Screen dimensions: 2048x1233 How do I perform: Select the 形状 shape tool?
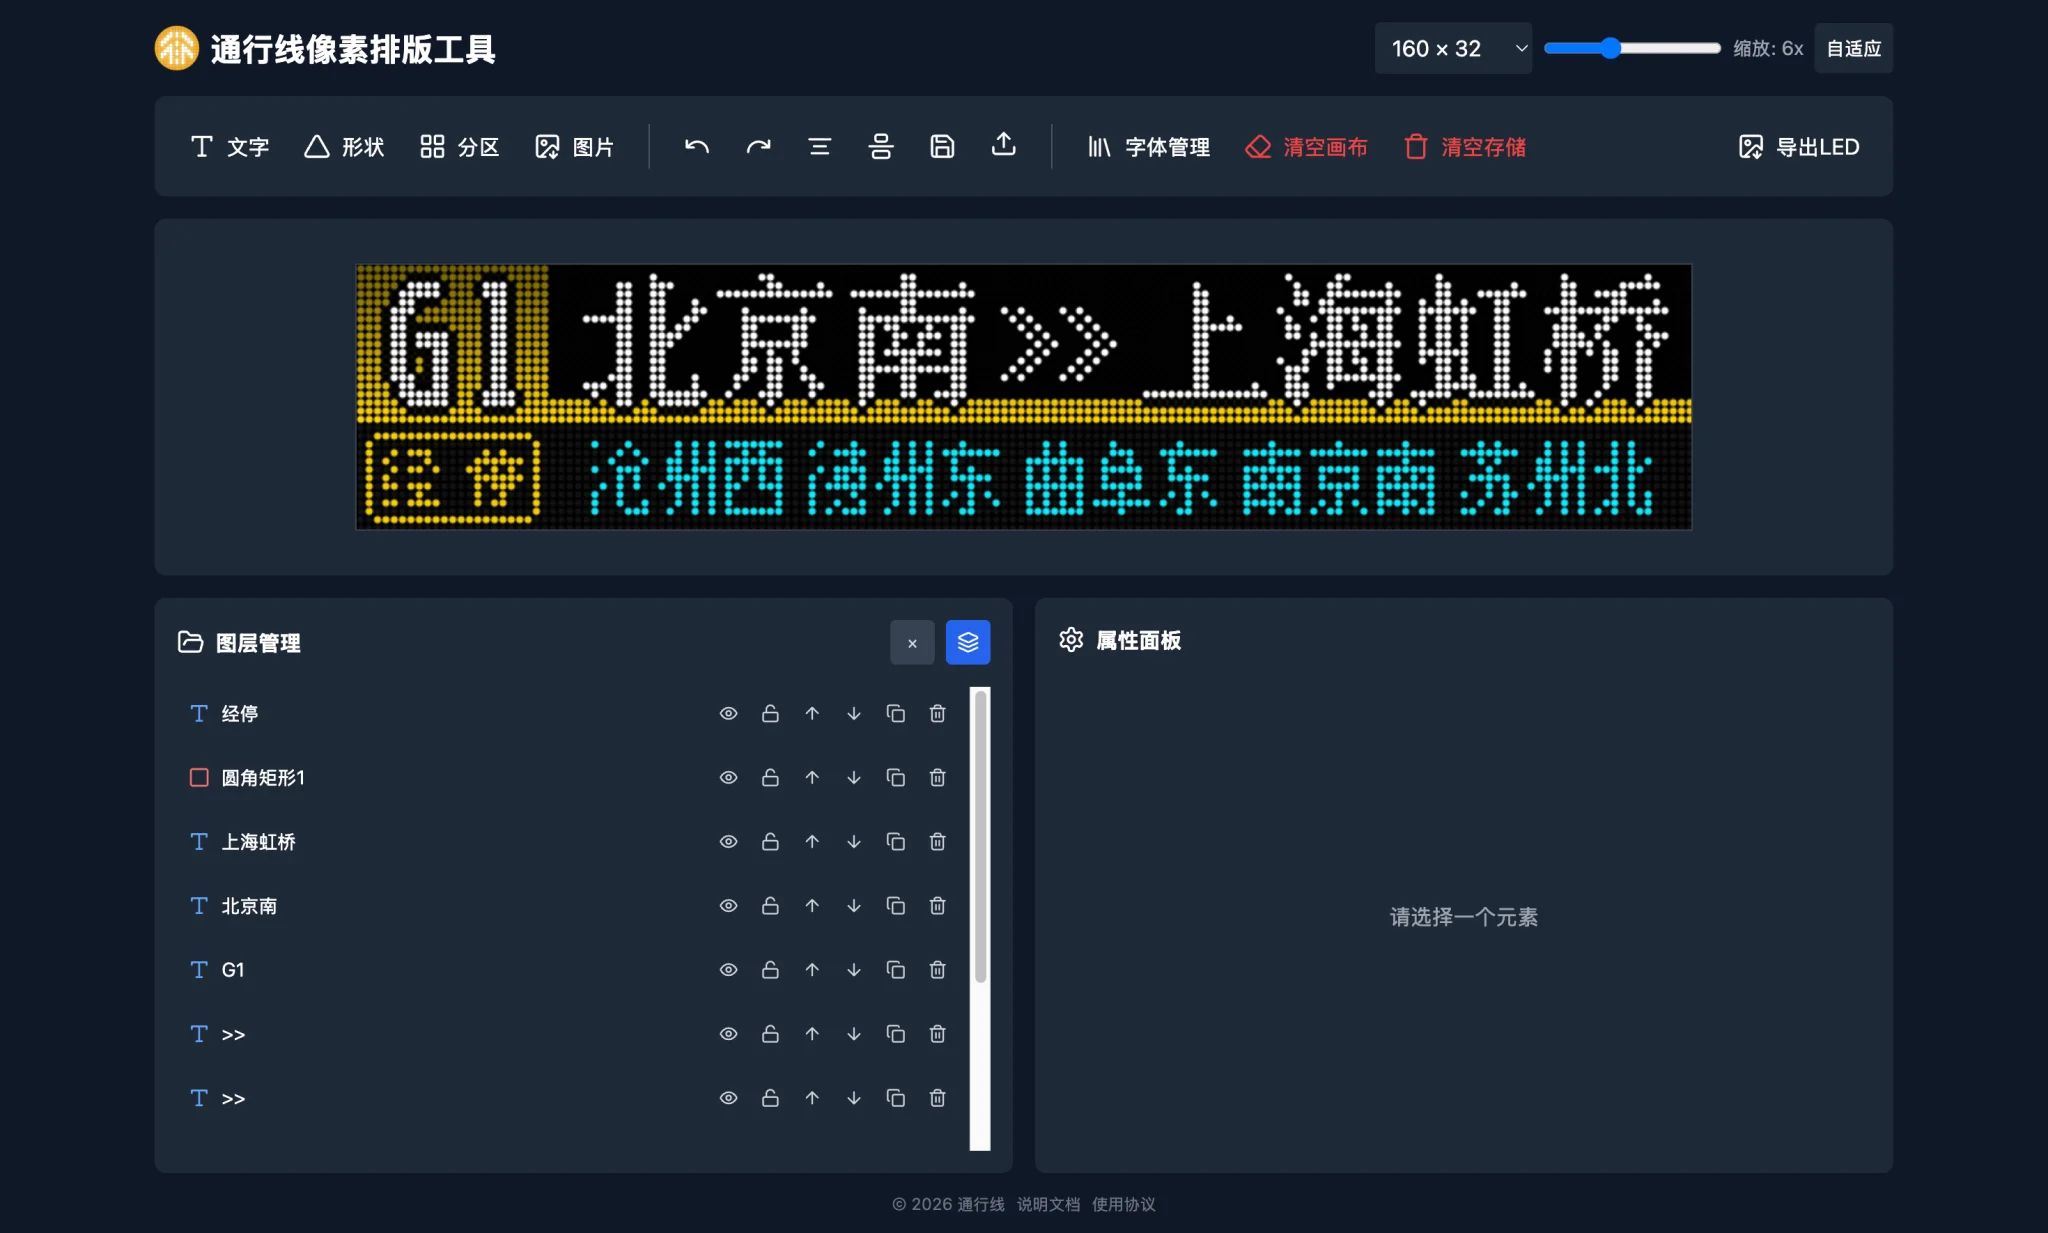coord(342,146)
